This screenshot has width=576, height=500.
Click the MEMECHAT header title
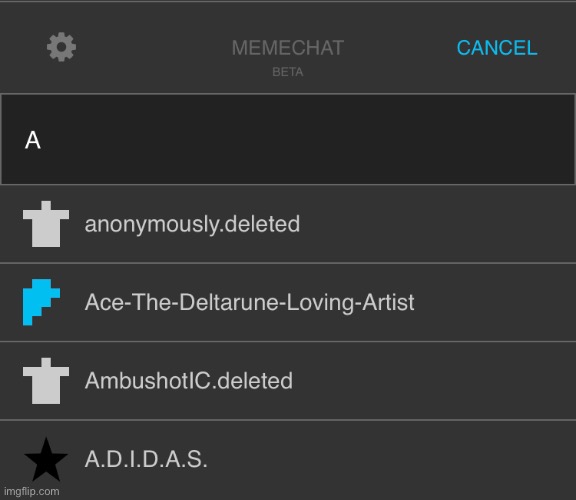[x=288, y=48]
